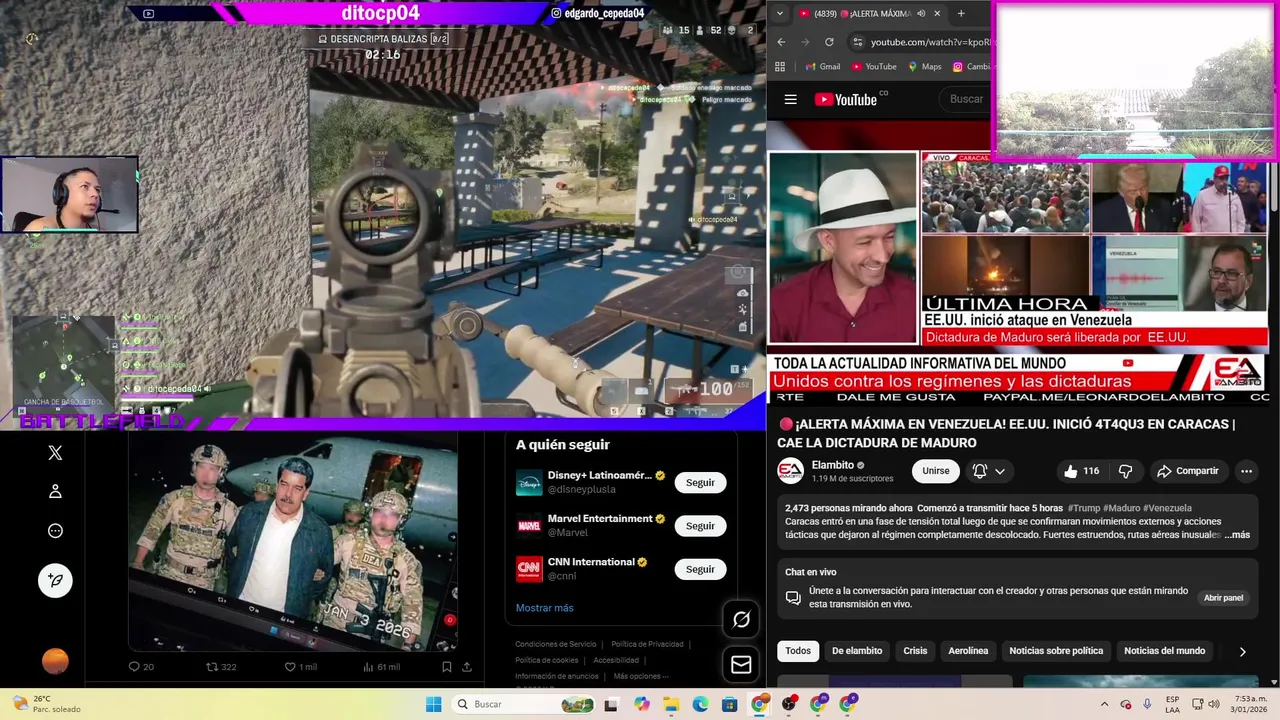
Task: Open the #Maduro hashtag link
Action: [1121, 508]
